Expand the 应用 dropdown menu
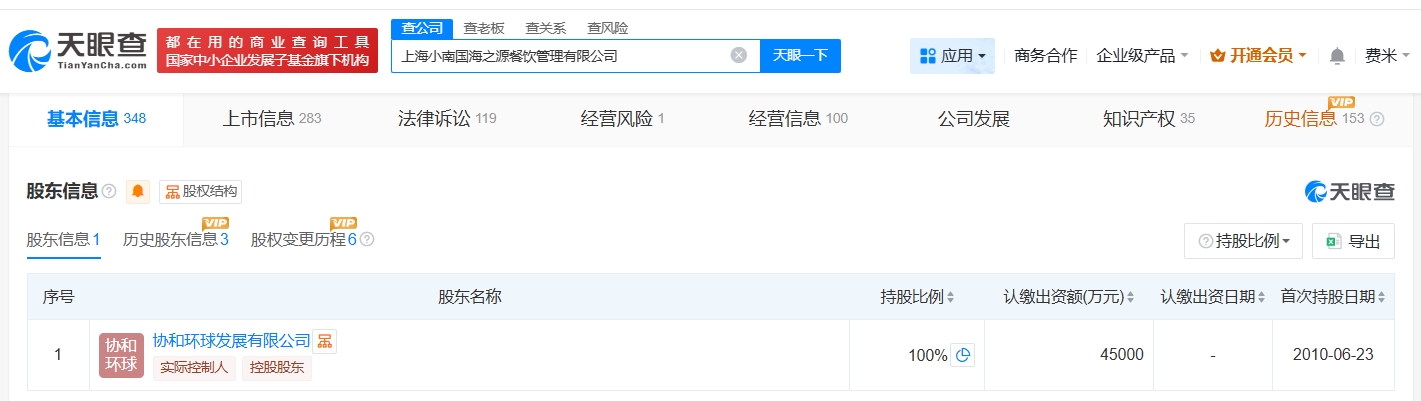1421x401 pixels. (x=952, y=56)
